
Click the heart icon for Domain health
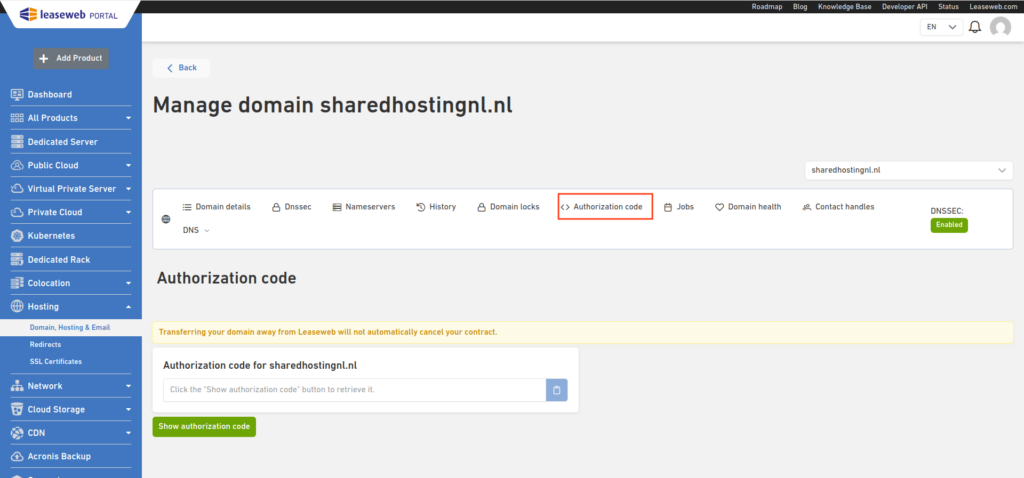(x=720, y=207)
